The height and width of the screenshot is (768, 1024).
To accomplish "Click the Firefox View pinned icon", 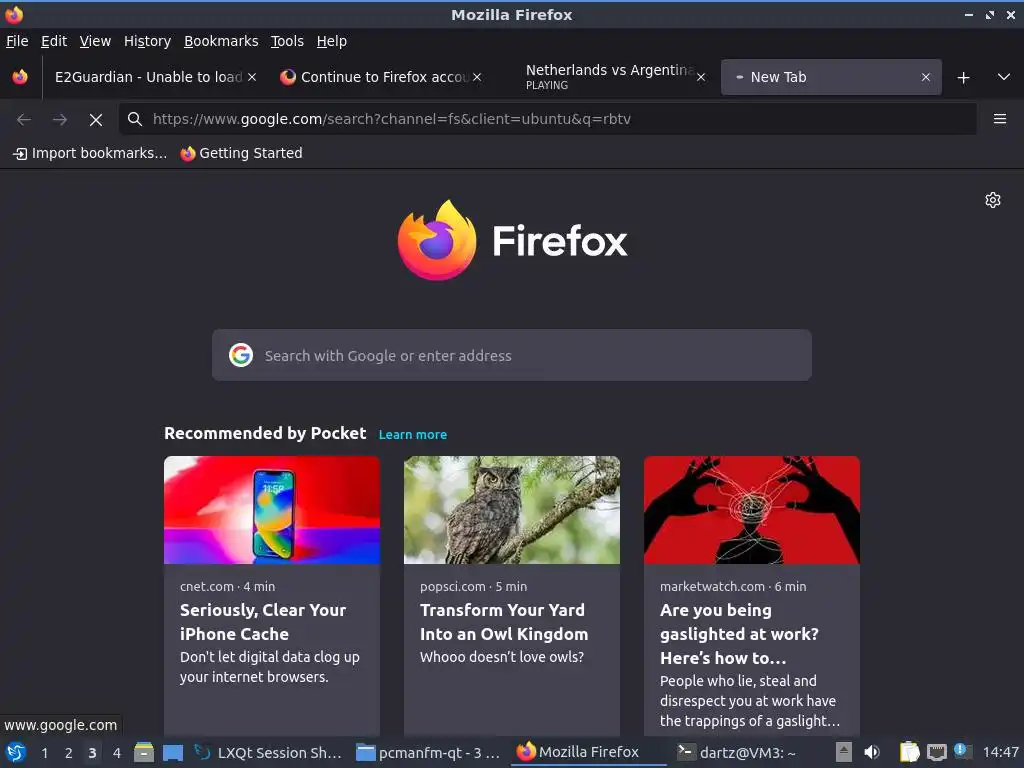I will tap(20, 77).
